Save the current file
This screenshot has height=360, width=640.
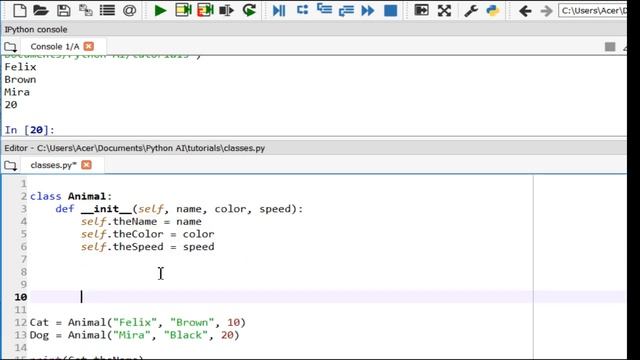pos(63,11)
